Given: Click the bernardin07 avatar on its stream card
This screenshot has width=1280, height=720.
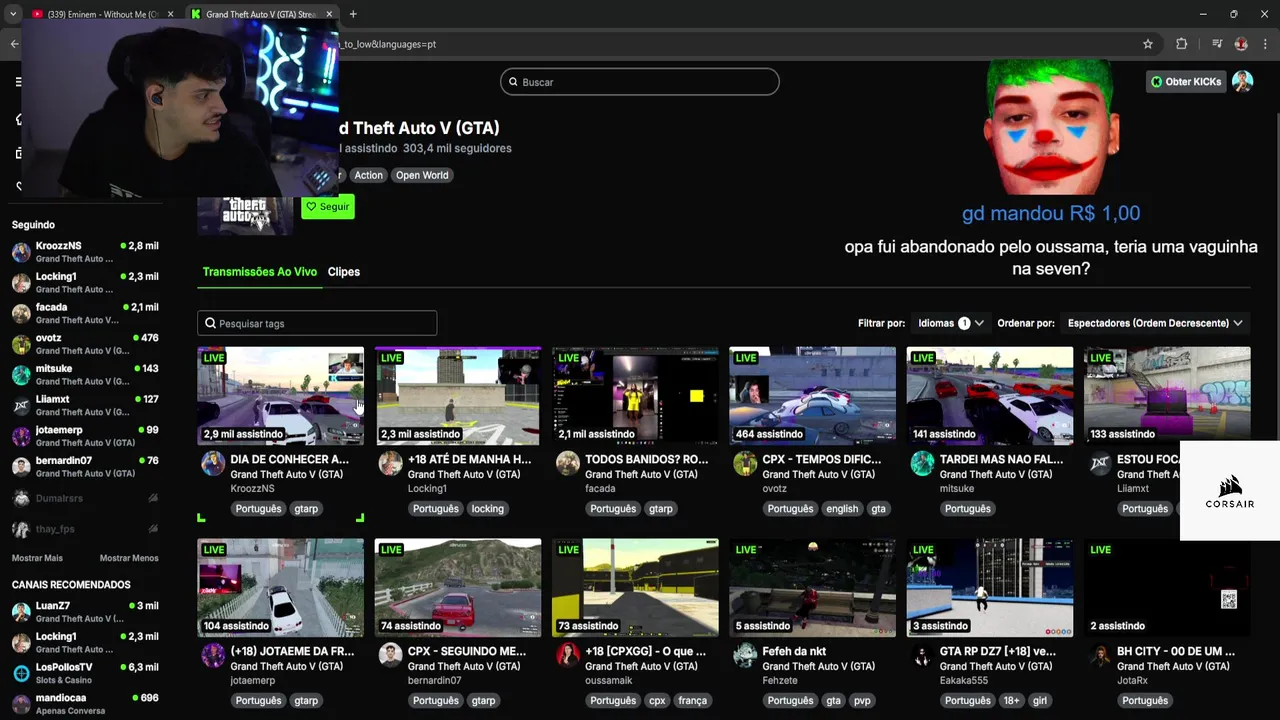Looking at the screenshot, I should point(390,655).
